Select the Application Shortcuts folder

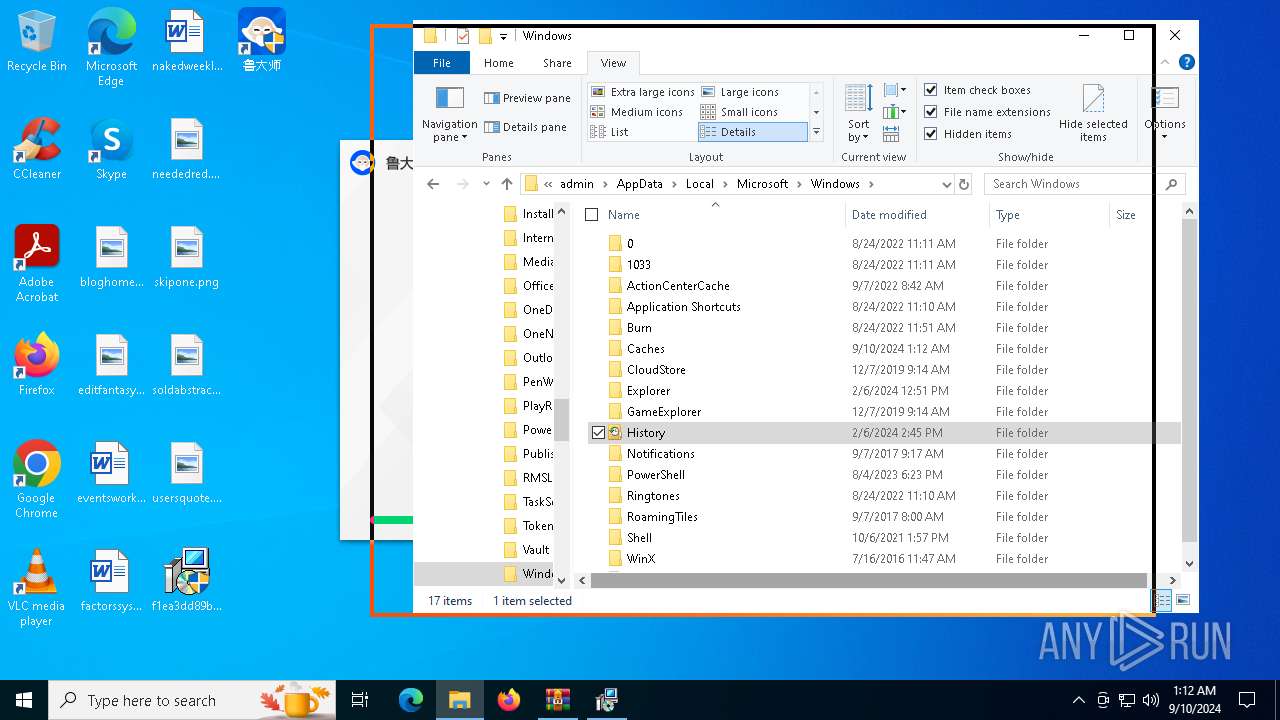(x=683, y=307)
